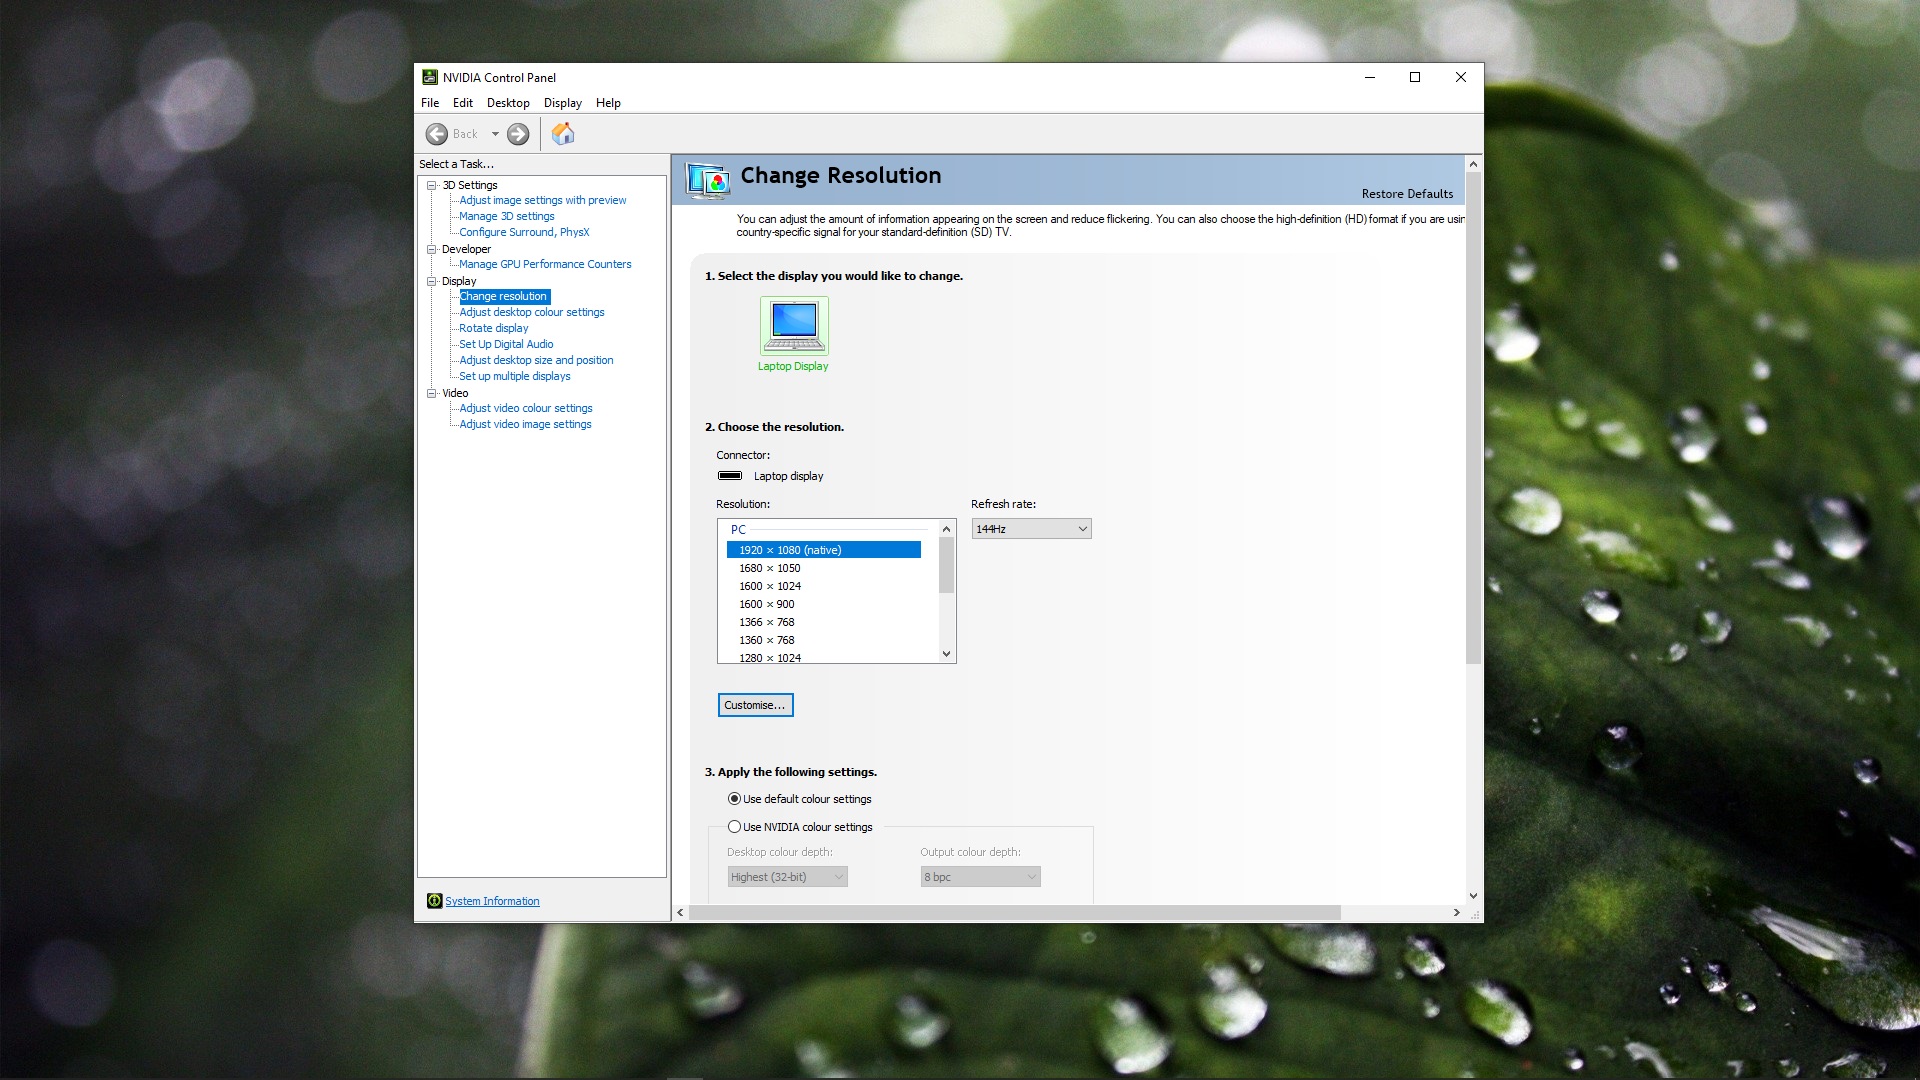
Task: Select Use NVIDIA colour settings radio
Action: point(734,827)
